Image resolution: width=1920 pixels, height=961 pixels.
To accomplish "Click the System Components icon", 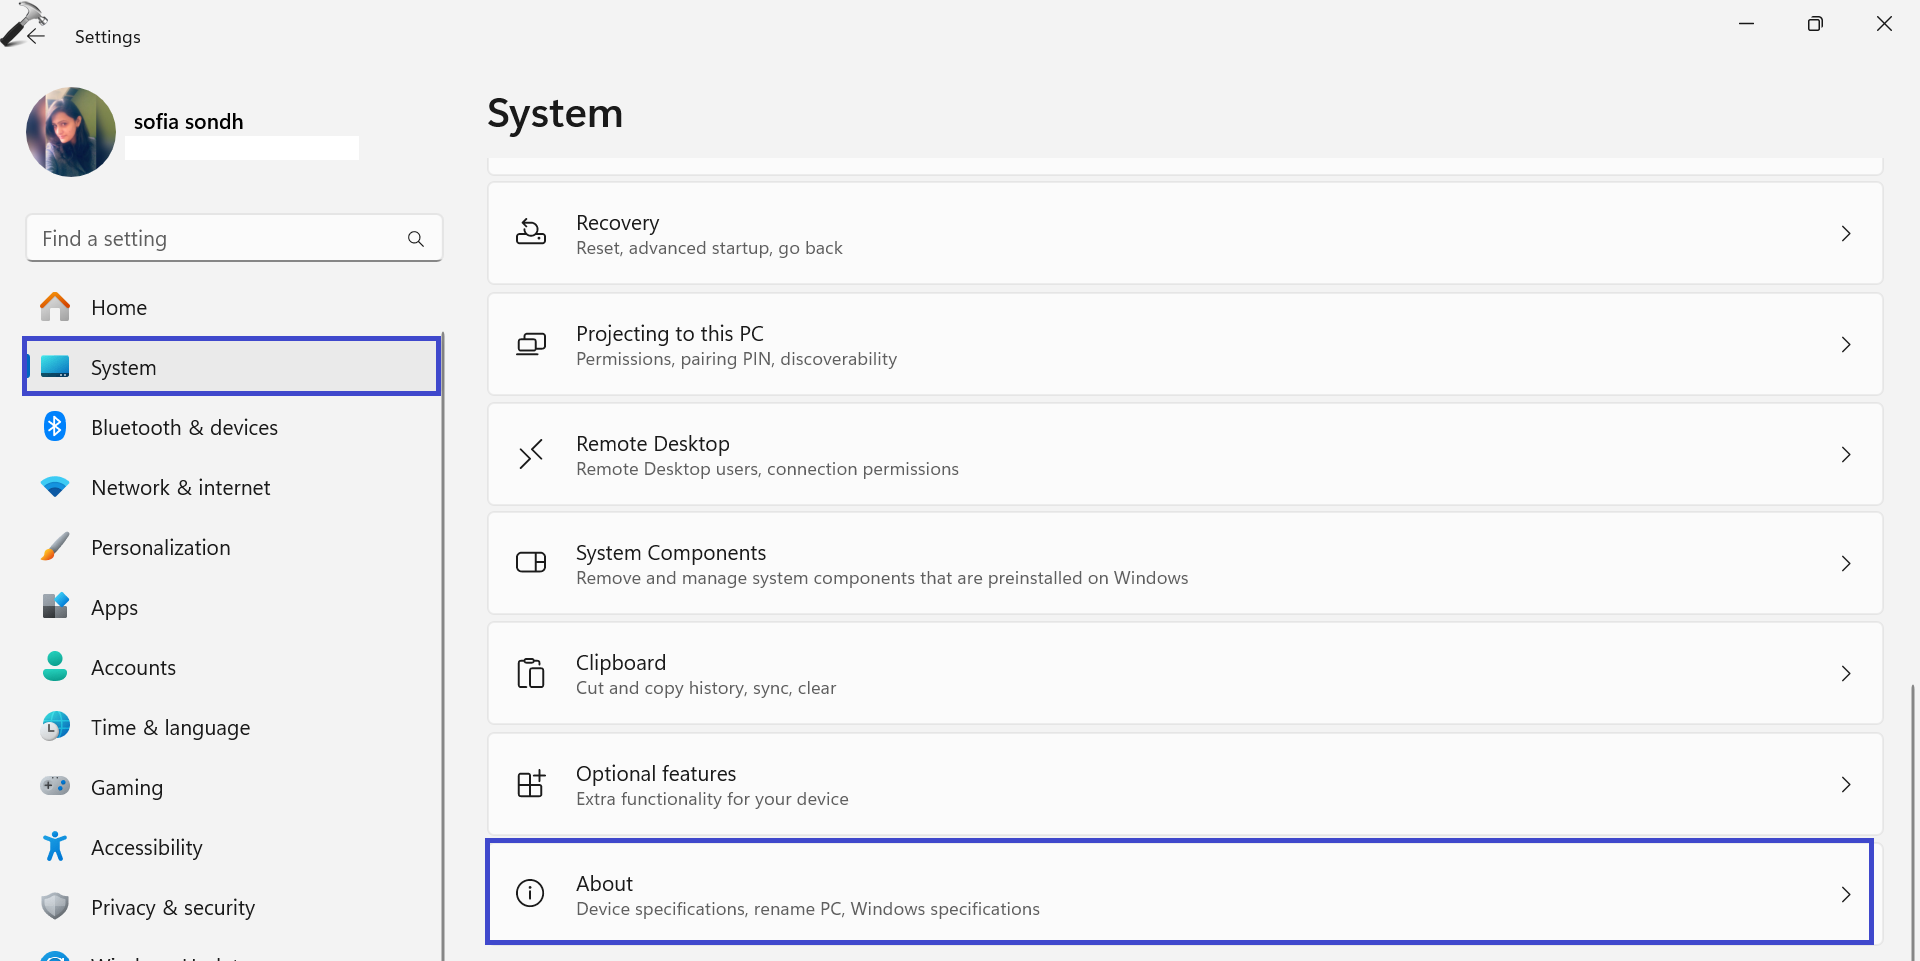I will coord(531,563).
